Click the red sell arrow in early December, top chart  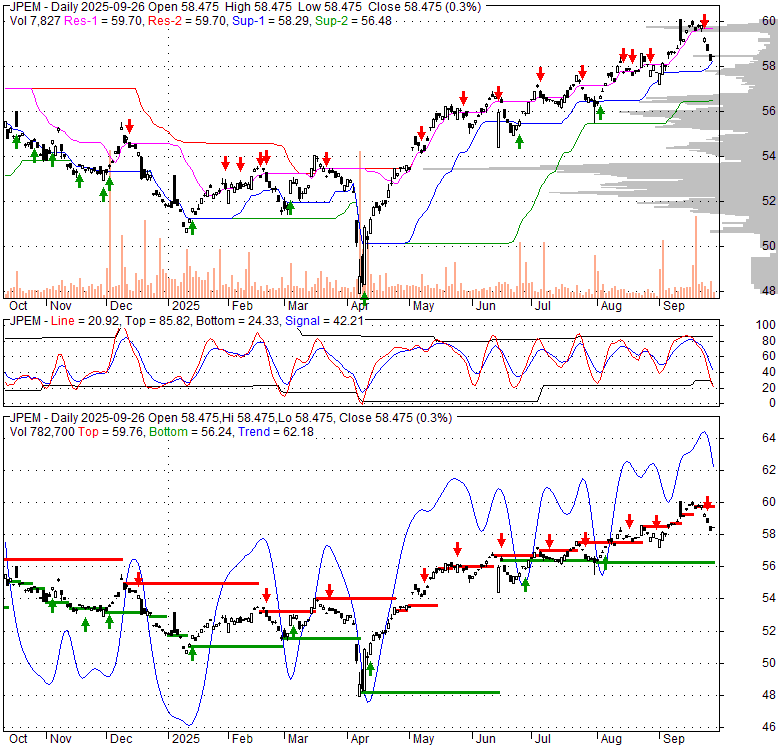click(129, 126)
